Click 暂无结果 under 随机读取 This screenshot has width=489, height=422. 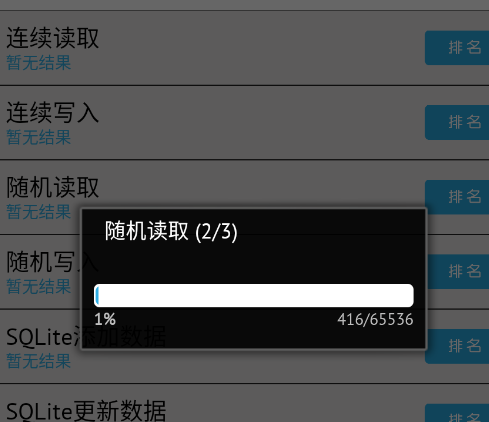click(39, 212)
